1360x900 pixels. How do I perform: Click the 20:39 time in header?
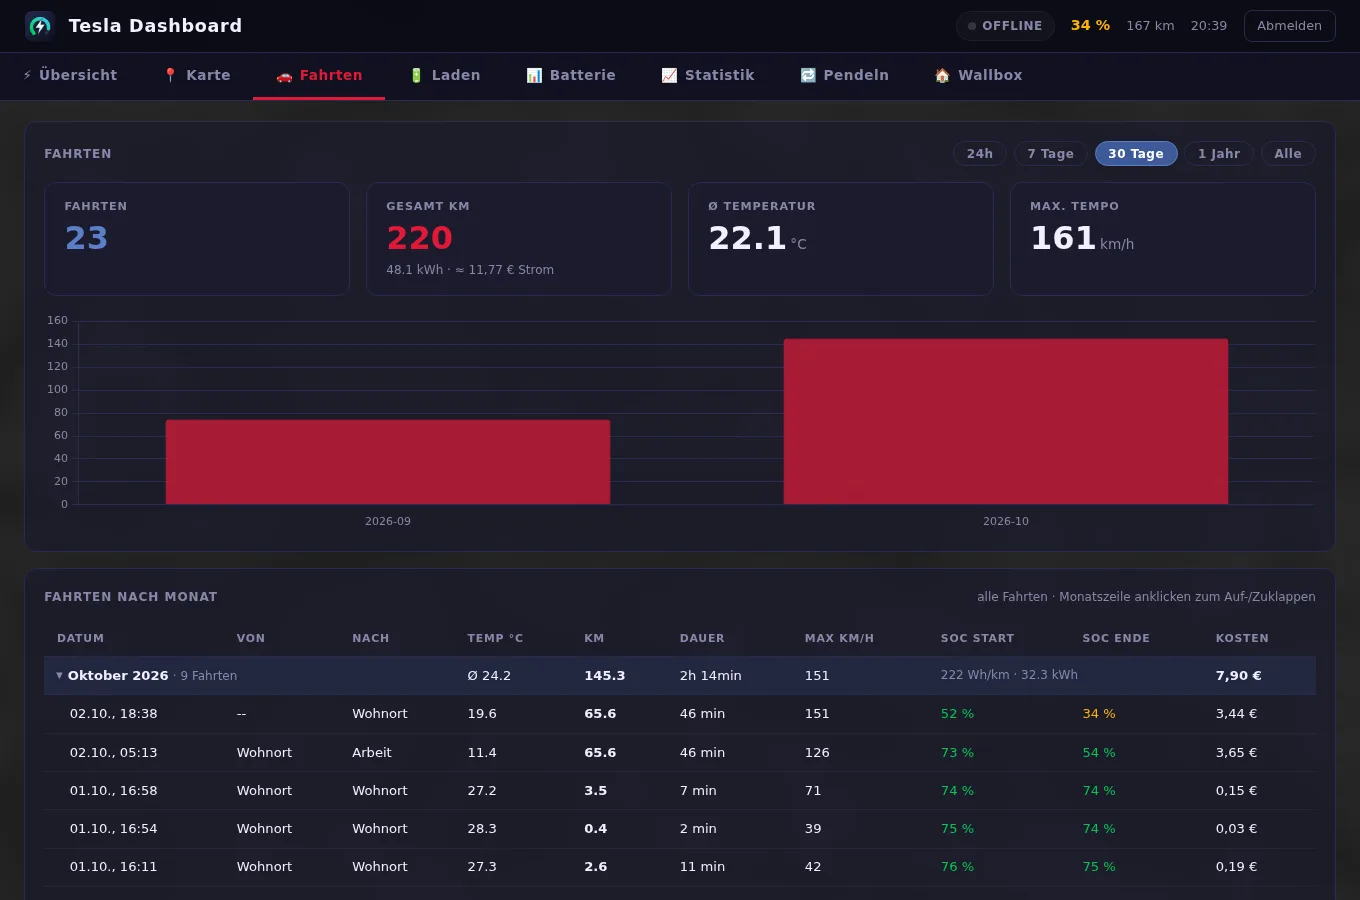pos(1208,26)
